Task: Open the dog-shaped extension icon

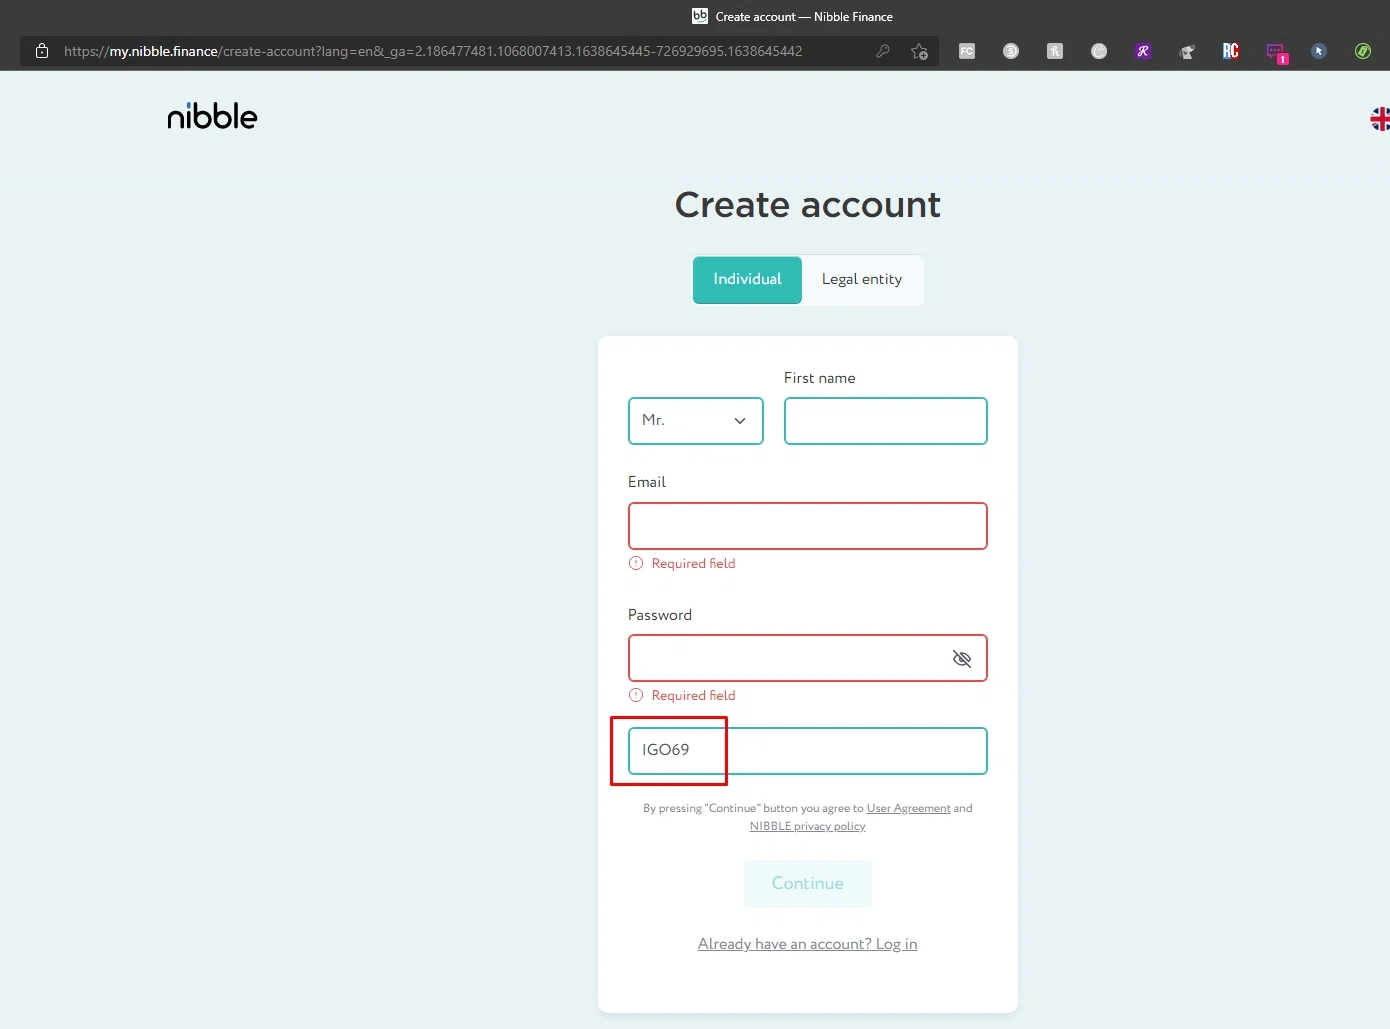Action: (x=1187, y=51)
